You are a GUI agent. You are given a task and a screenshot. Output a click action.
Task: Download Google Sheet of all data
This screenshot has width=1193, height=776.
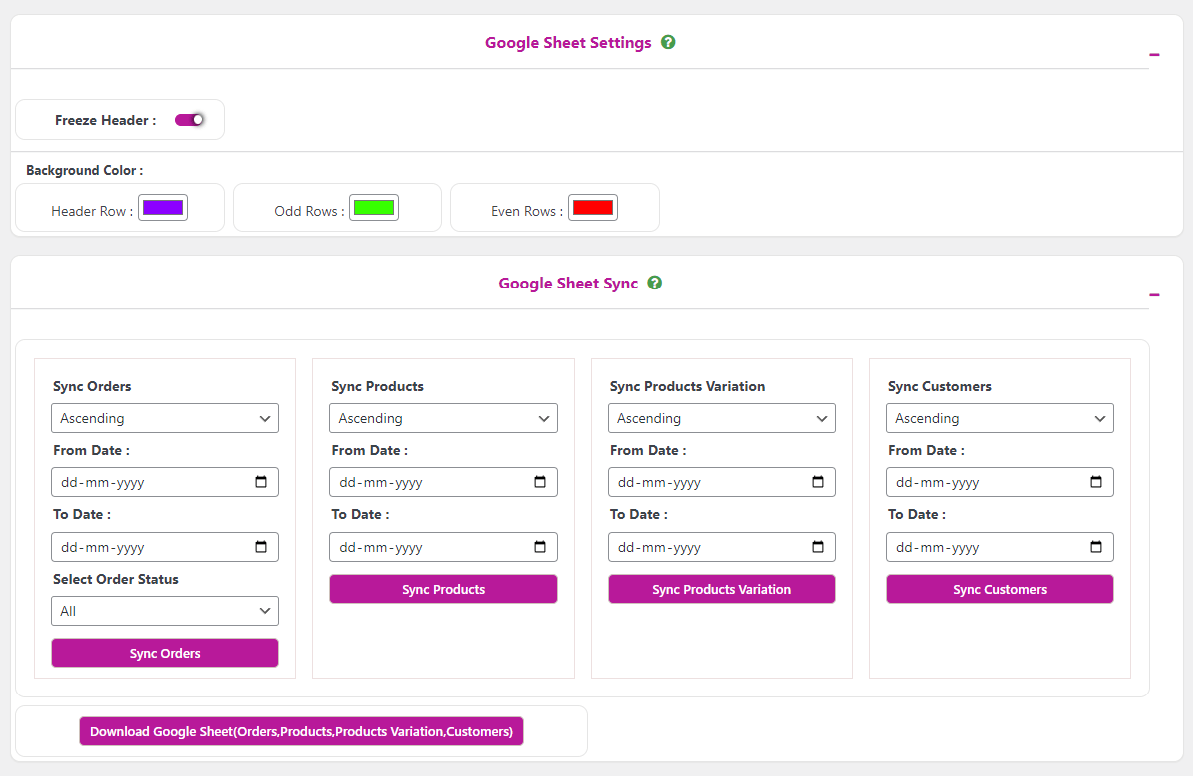301,731
